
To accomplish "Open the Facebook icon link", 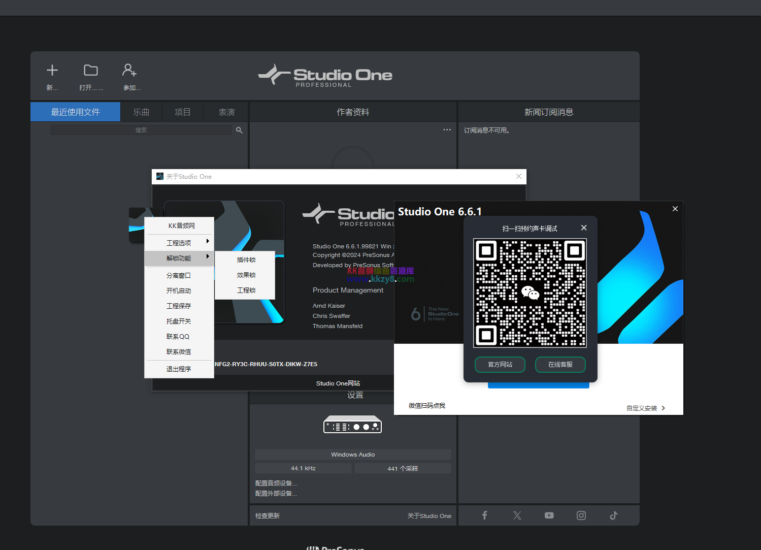I will 484,516.
